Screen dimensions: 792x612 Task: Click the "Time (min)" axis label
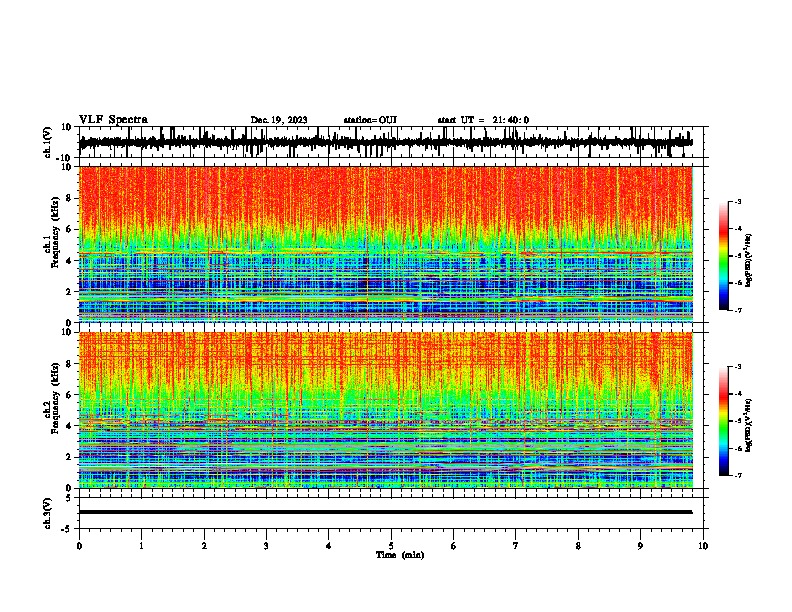[400, 555]
